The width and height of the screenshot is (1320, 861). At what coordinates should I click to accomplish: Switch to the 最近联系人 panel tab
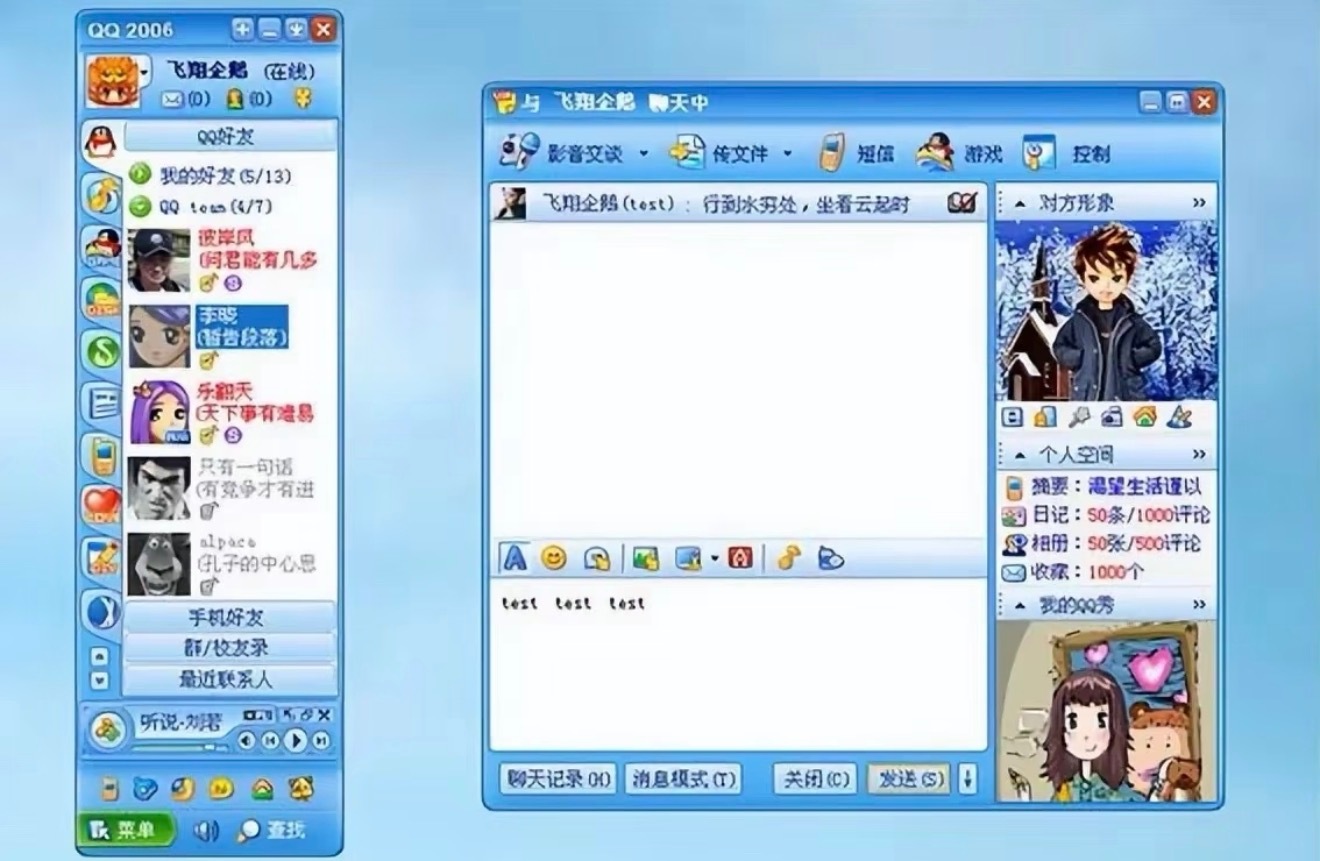point(230,679)
